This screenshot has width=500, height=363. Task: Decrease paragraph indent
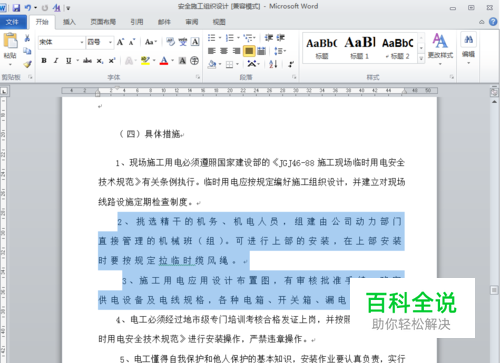(269, 38)
